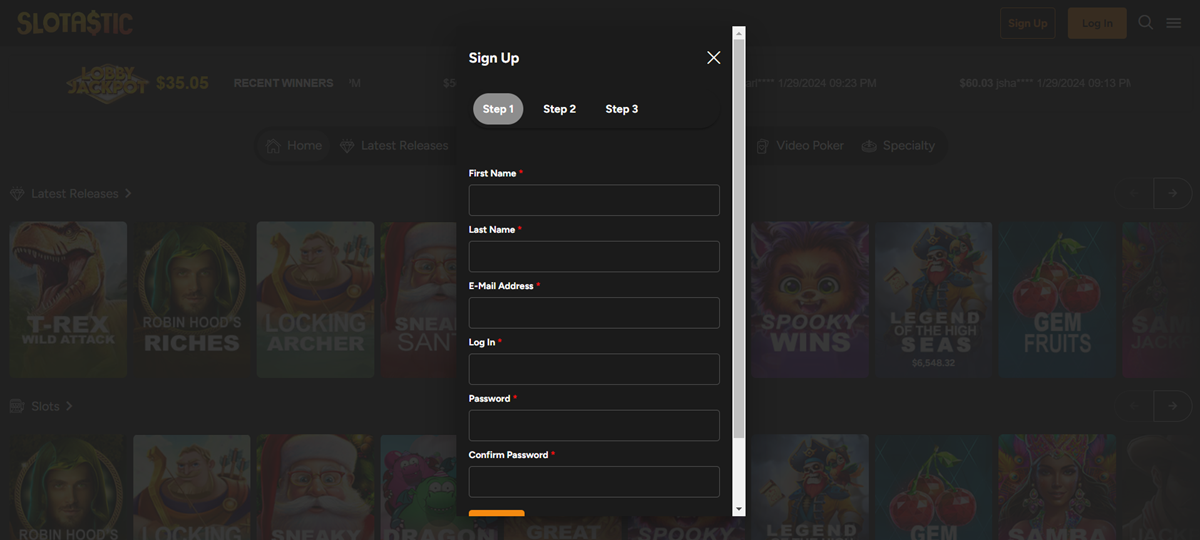Viewport: 1200px width, 540px height.
Task: Click the Home house icon
Action: click(x=273, y=146)
